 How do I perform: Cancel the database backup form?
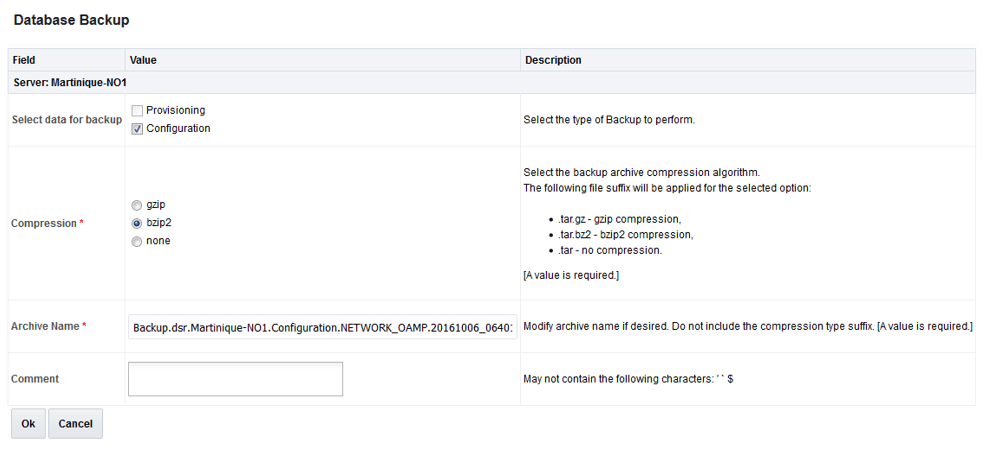pyautogui.click(x=75, y=424)
